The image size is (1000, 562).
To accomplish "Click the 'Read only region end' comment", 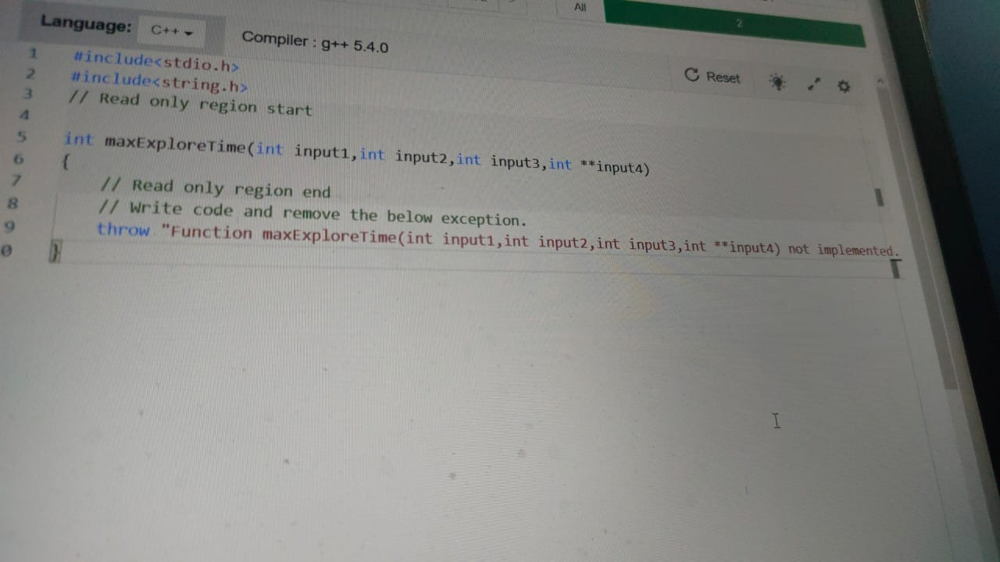I will pyautogui.click(x=216, y=188).
